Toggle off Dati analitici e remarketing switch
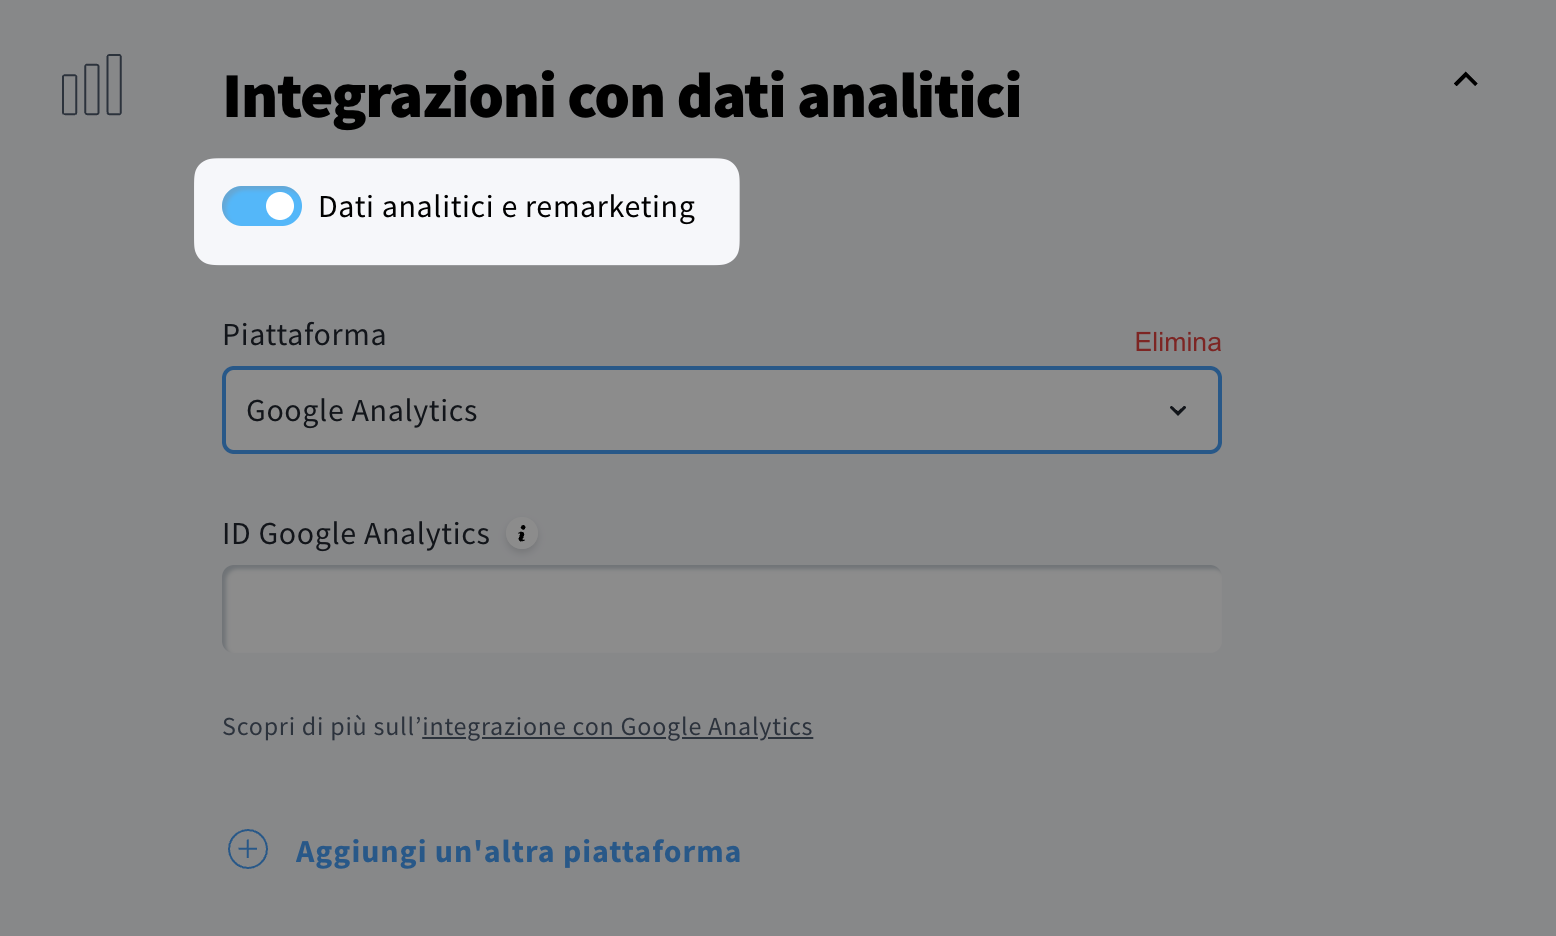The image size is (1556, 936). [x=262, y=206]
